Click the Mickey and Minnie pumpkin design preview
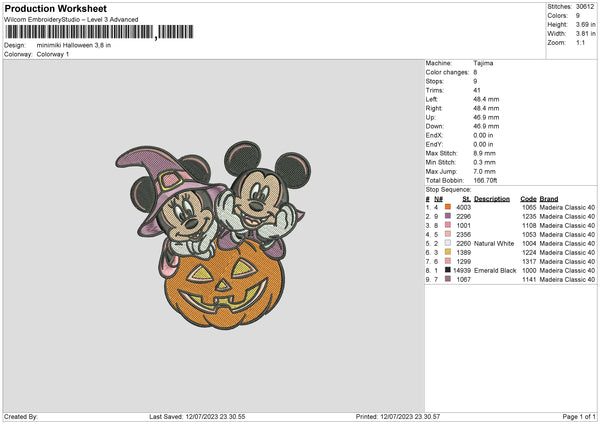The image size is (600, 424). pyautogui.click(x=213, y=235)
